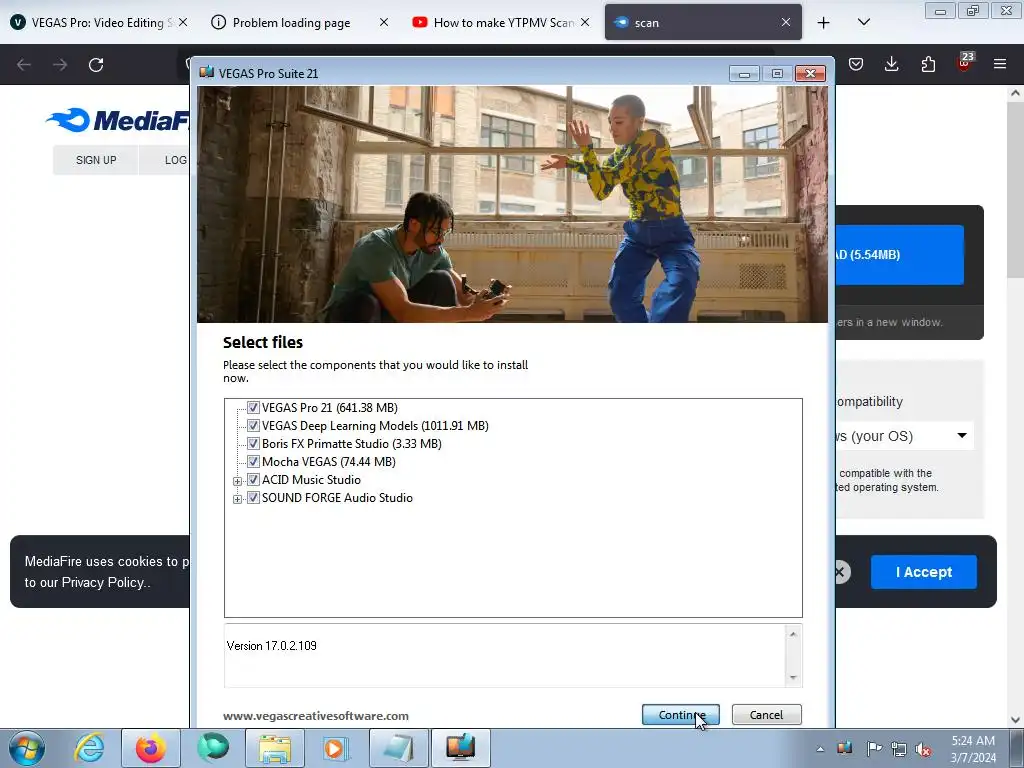Uncheck the VEGAS Pro 21 component checkbox
Image resolution: width=1024 pixels, height=768 pixels.
[253, 408]
